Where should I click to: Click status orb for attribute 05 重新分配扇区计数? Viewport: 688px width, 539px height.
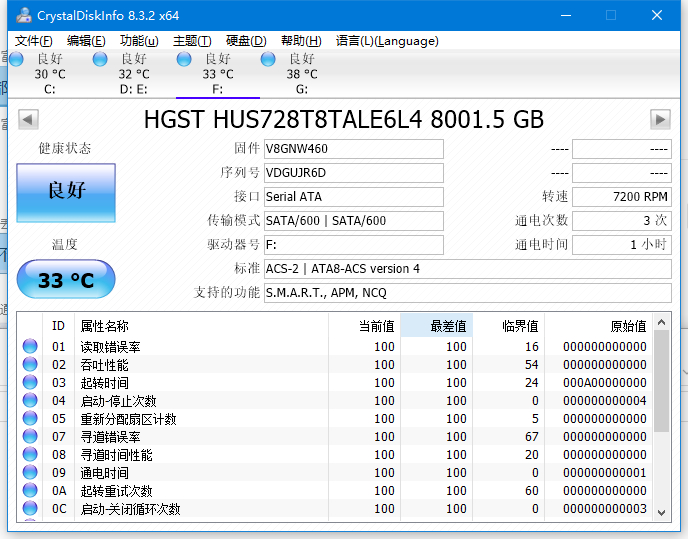(x=30, y=418)
